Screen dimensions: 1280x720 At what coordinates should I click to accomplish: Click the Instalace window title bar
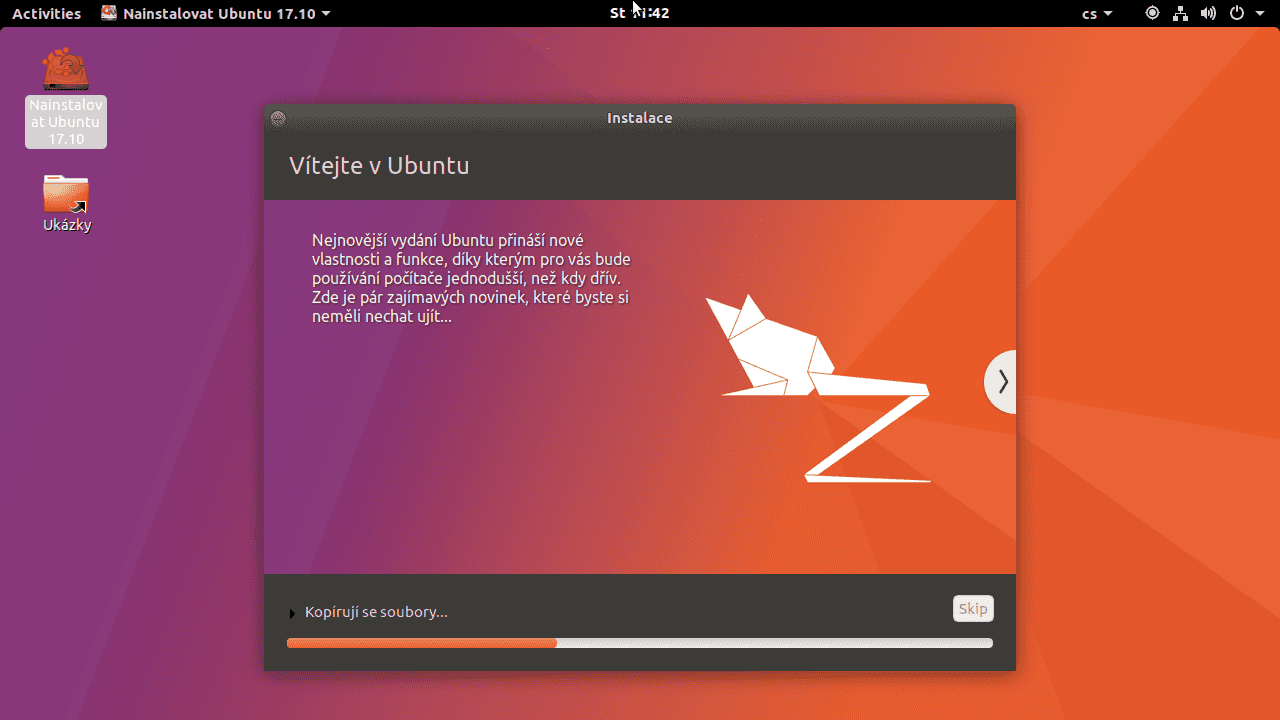(639, 117)
